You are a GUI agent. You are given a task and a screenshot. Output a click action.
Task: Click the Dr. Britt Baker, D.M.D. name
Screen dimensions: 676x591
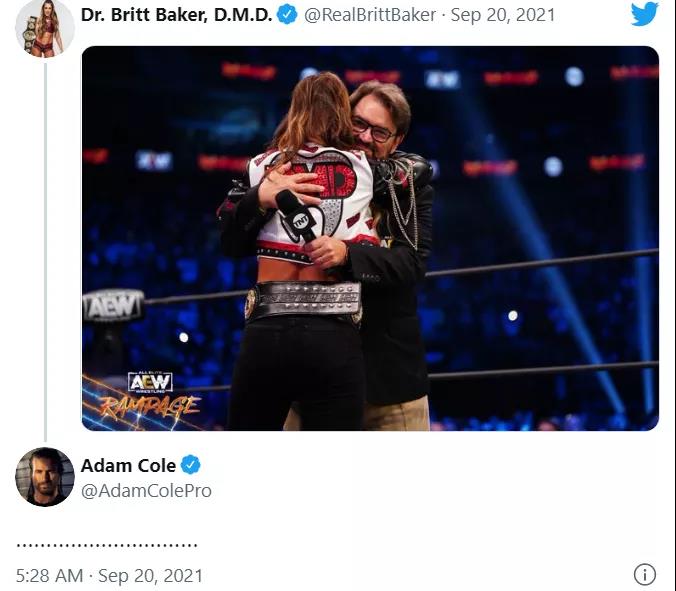click(x=176, y=15)
